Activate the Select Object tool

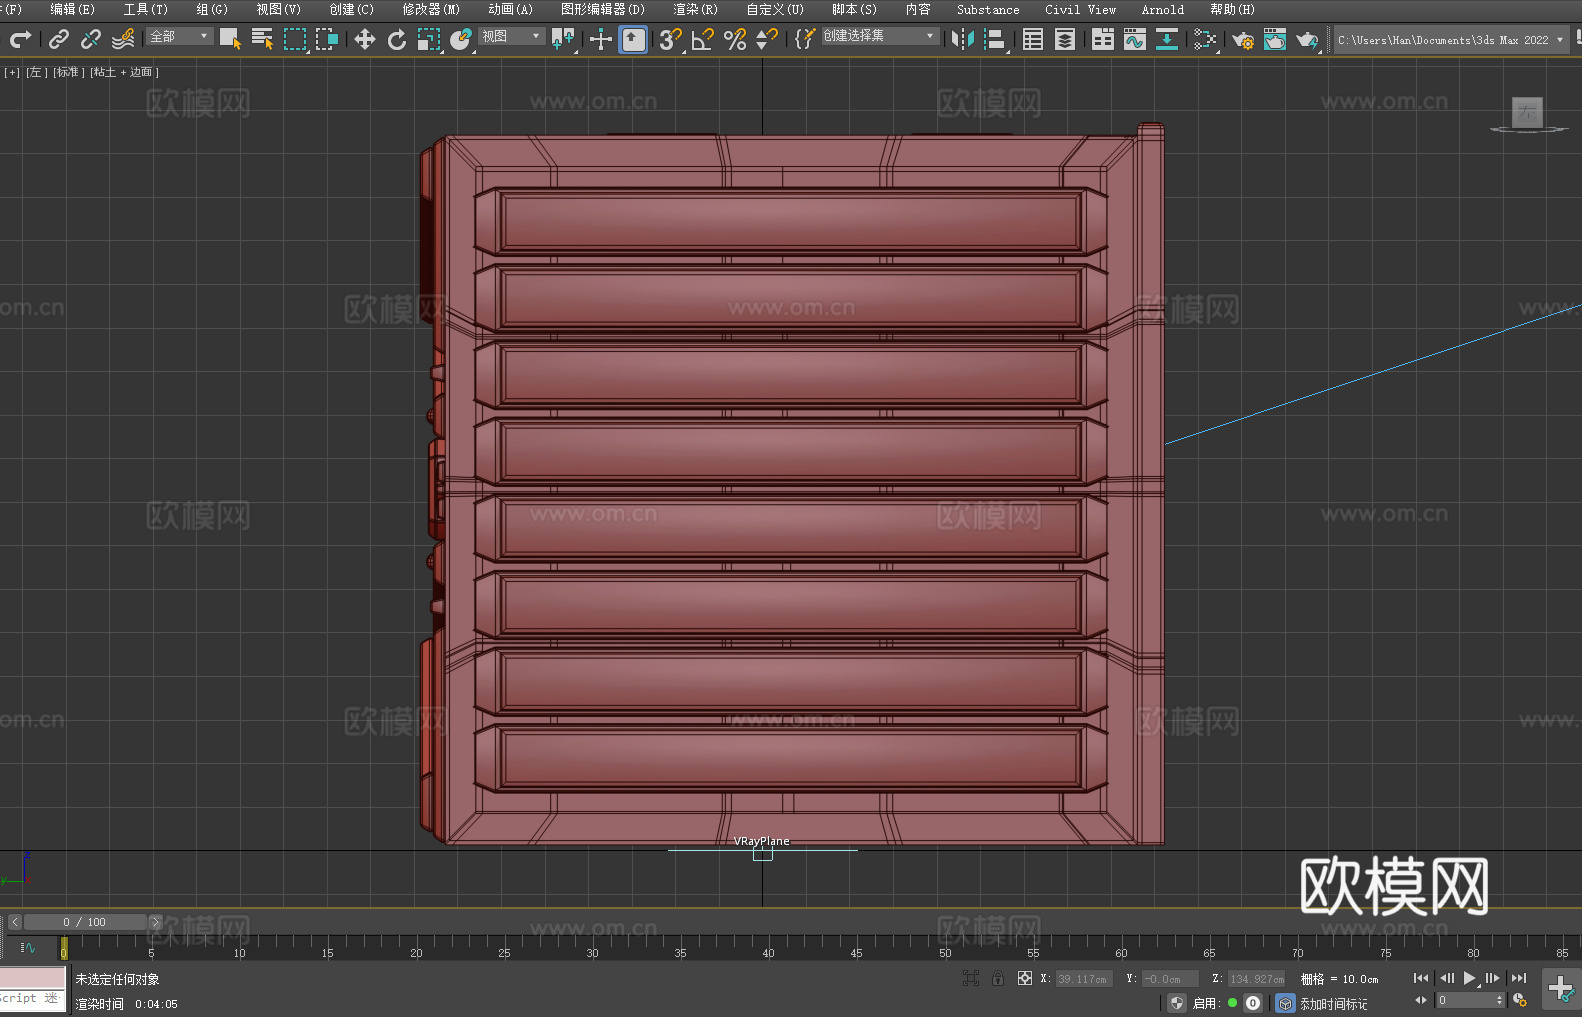pos(230,39)
